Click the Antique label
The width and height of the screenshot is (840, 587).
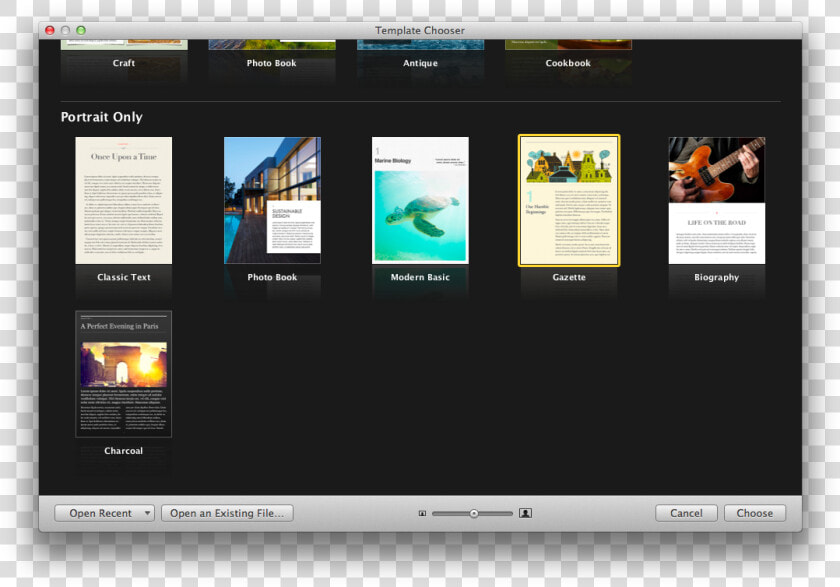point(421,63)
